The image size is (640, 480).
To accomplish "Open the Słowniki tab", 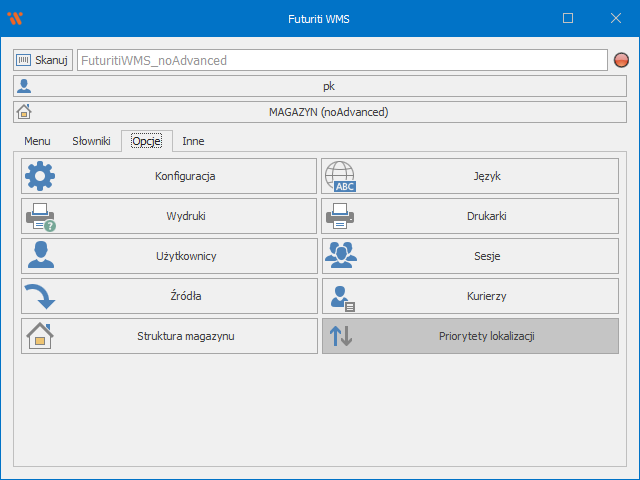I will [x=91, y=142].
